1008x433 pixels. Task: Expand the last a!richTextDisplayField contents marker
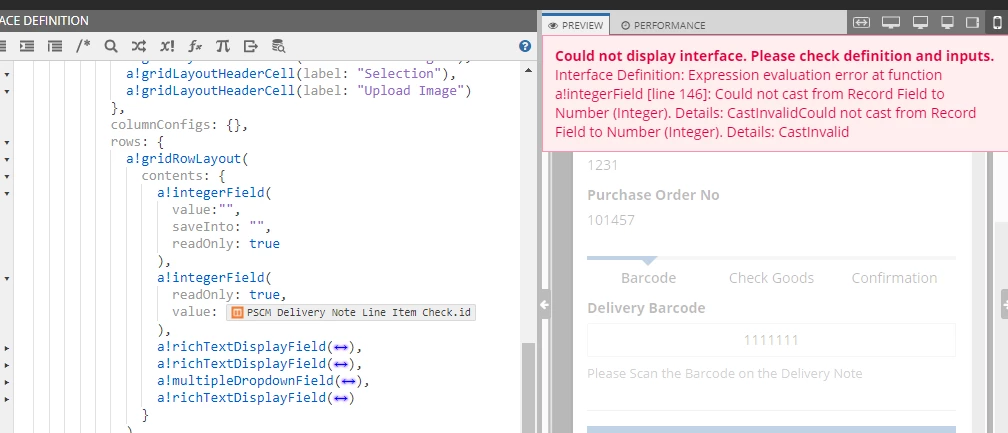pyautogui.click(x=340, y=398)
